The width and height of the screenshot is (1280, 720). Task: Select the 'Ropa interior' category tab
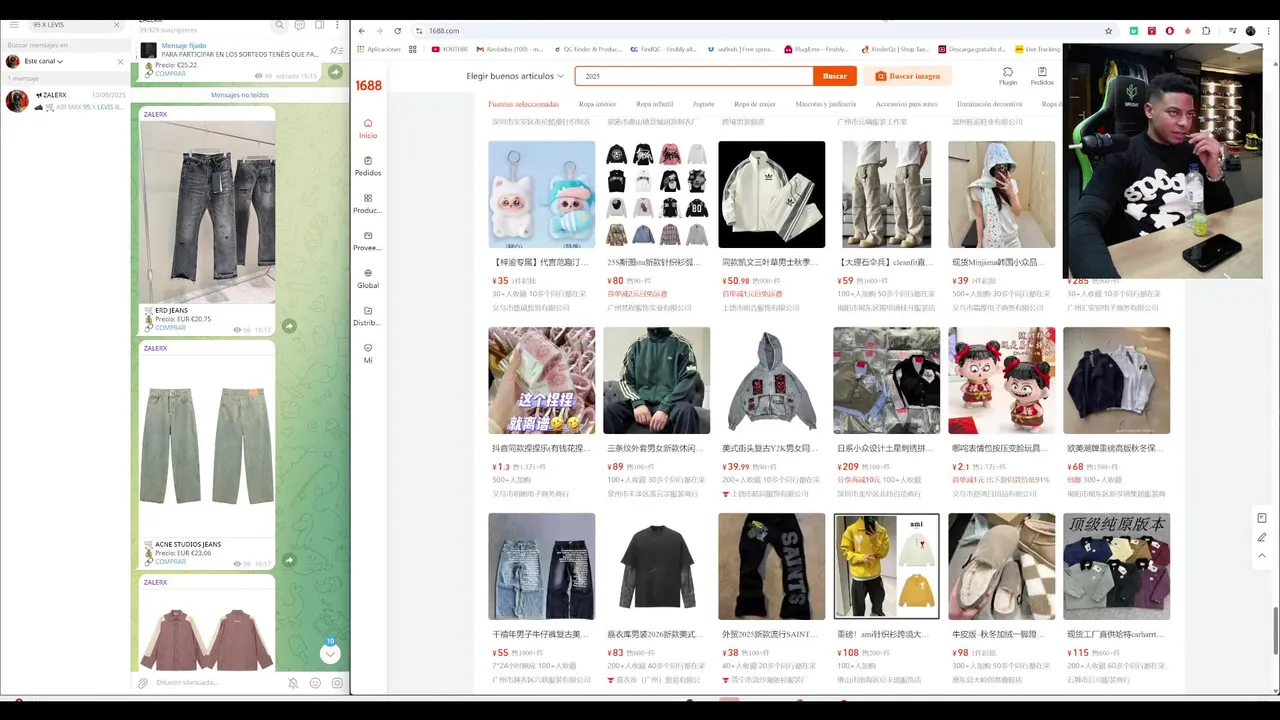597,104
